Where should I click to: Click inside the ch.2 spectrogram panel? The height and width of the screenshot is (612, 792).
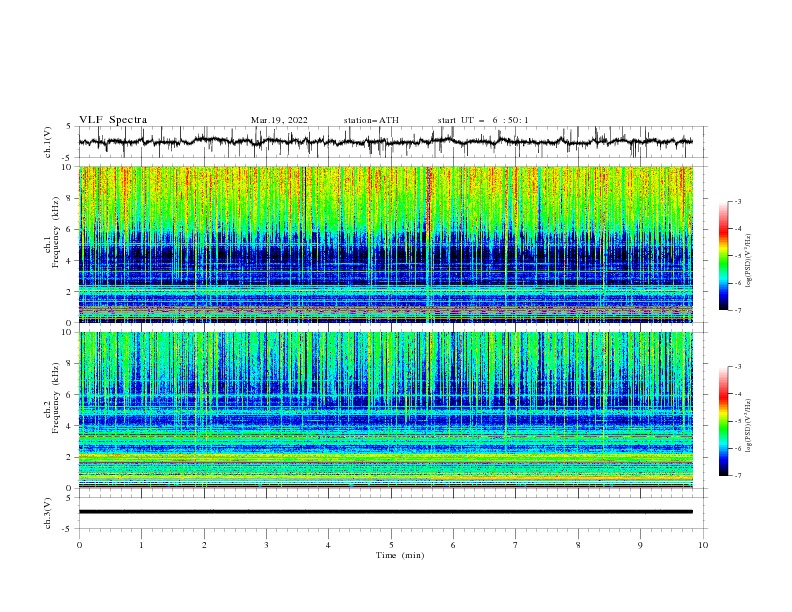(385, 410)
